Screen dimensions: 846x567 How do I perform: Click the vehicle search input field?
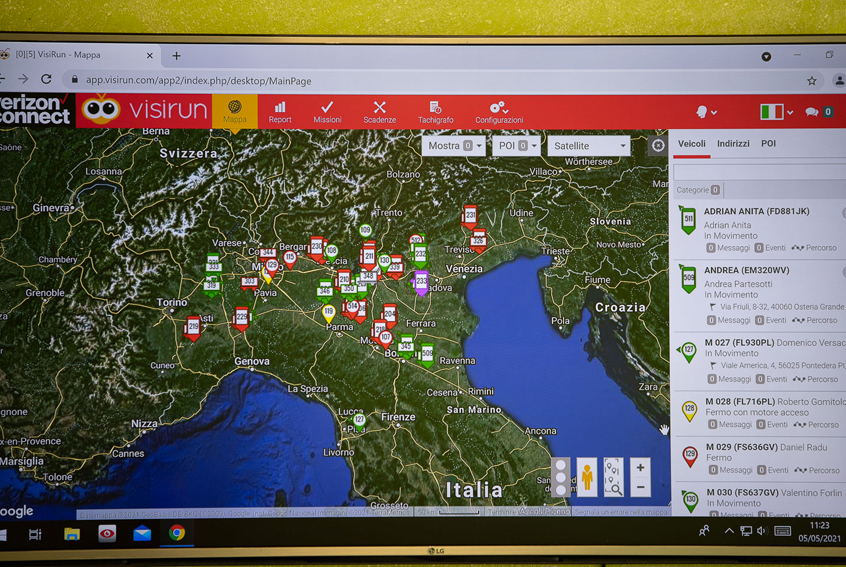click(758, 172)
